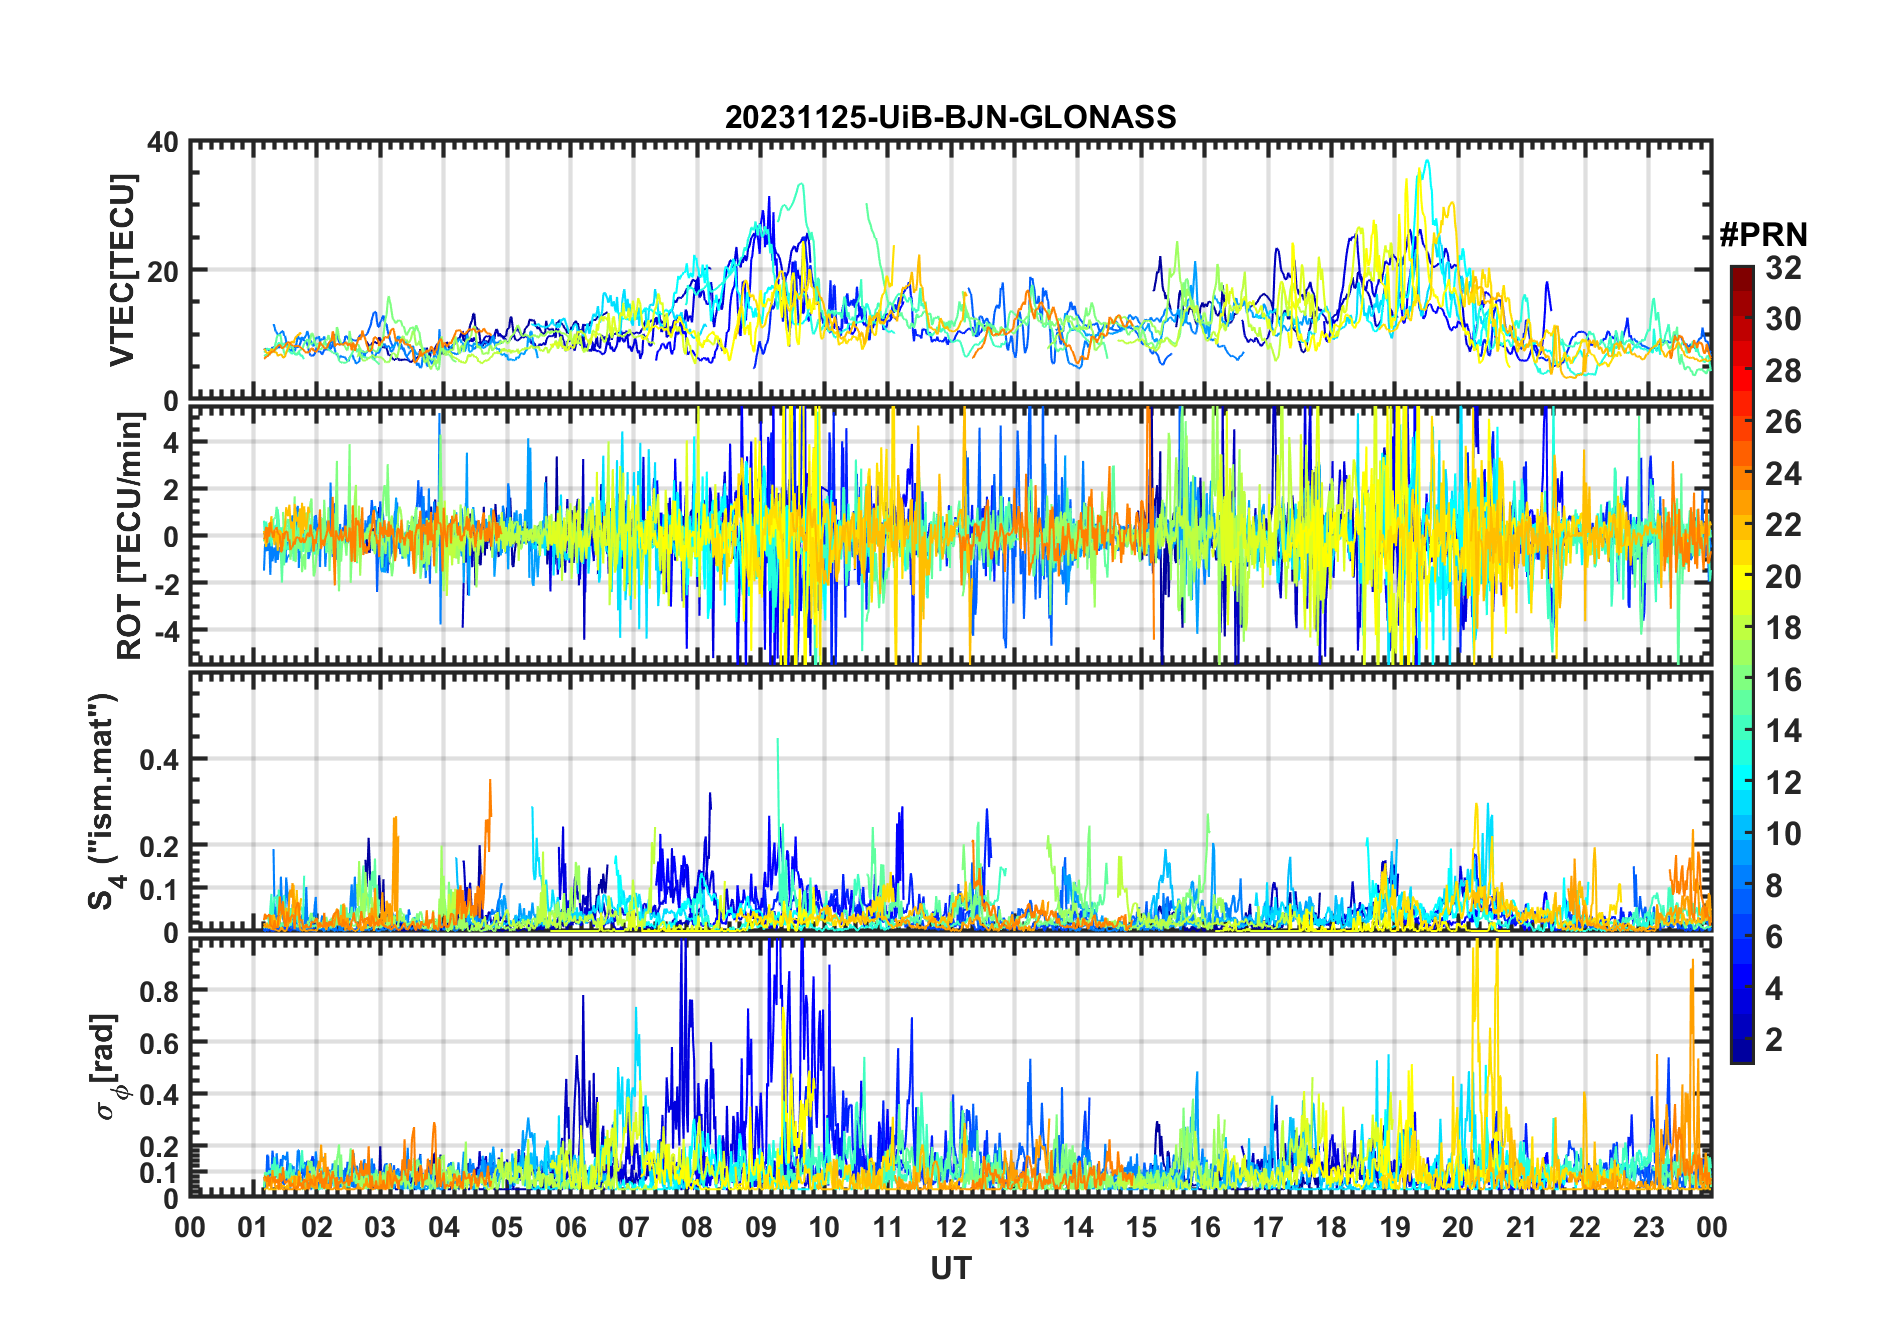Click UT hour label "06" on x-axis
Screen dimensions: 1902x1330
(571, 1227)
